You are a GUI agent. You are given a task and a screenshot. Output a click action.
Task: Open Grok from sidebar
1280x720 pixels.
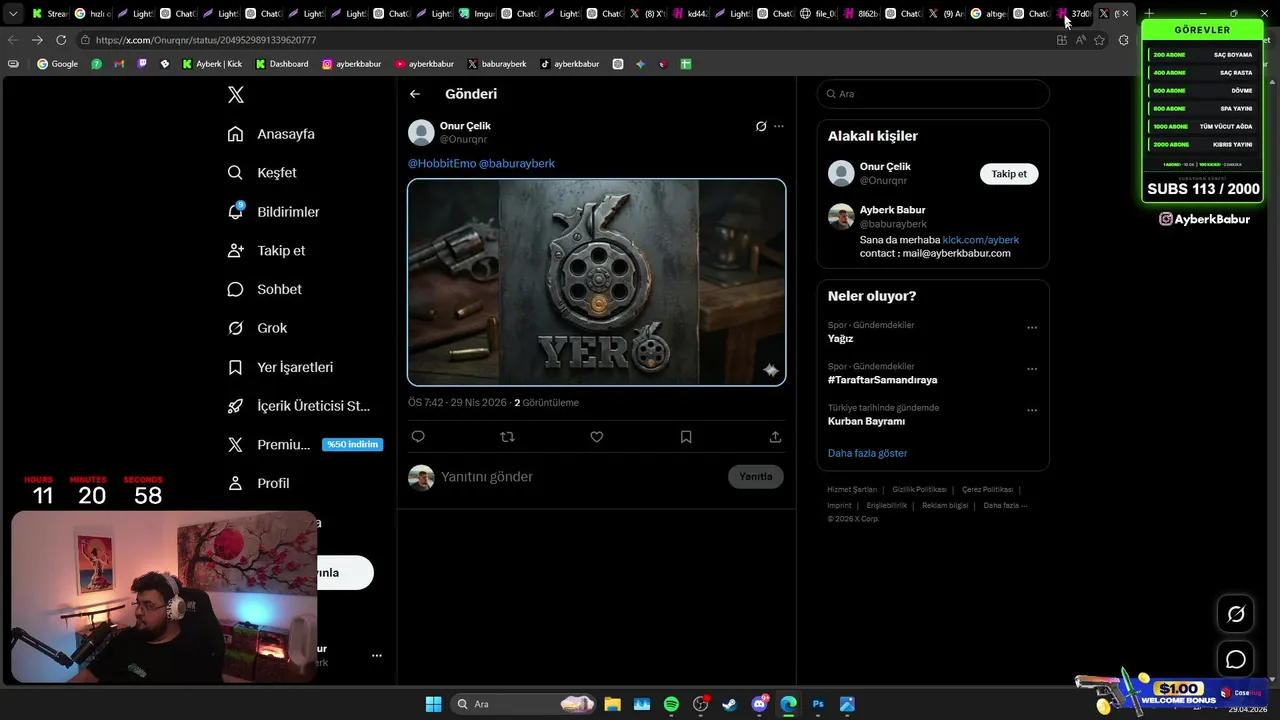257,328
